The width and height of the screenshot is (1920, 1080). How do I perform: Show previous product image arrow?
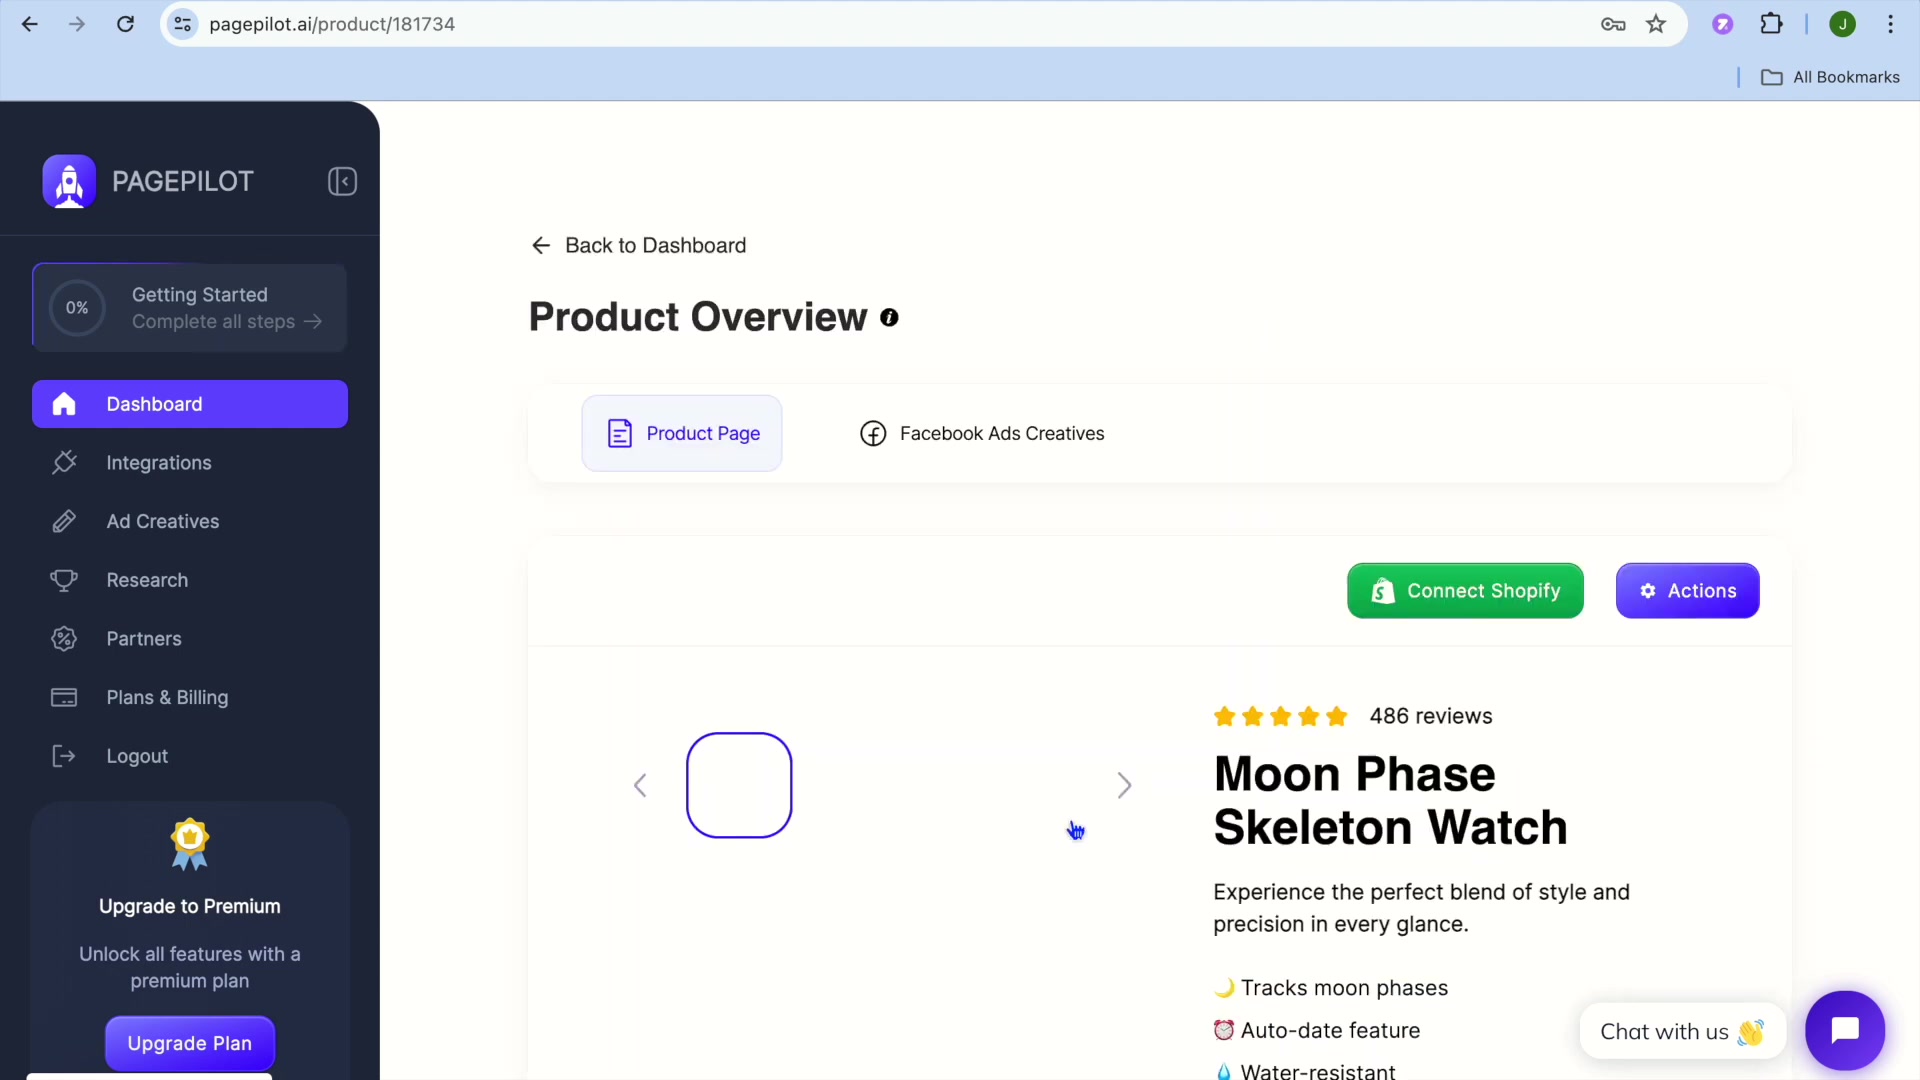[x=640, y=786]
